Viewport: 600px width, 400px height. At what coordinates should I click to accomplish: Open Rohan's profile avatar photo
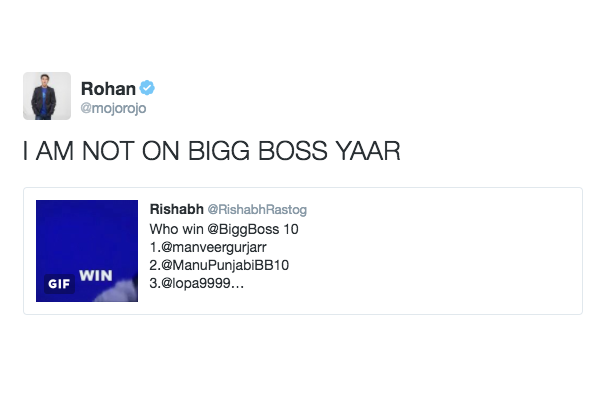(46, 96)
